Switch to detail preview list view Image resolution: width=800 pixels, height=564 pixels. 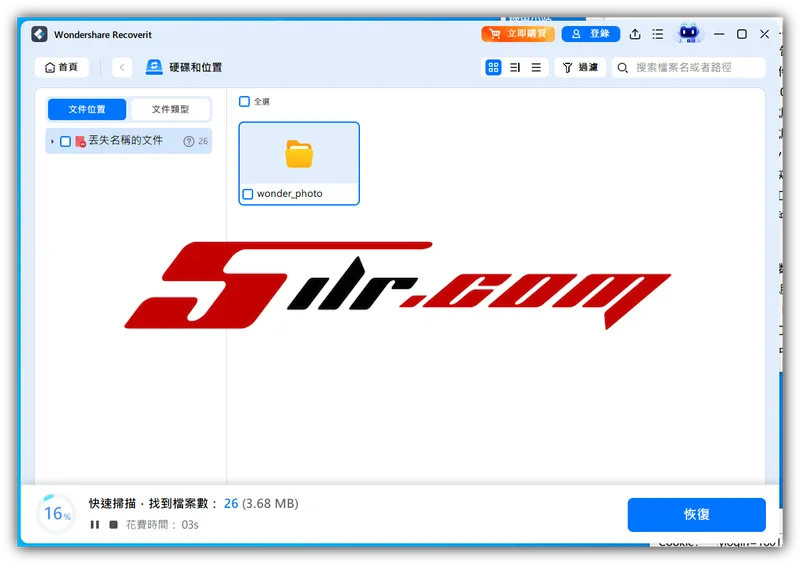click(515, 67)
